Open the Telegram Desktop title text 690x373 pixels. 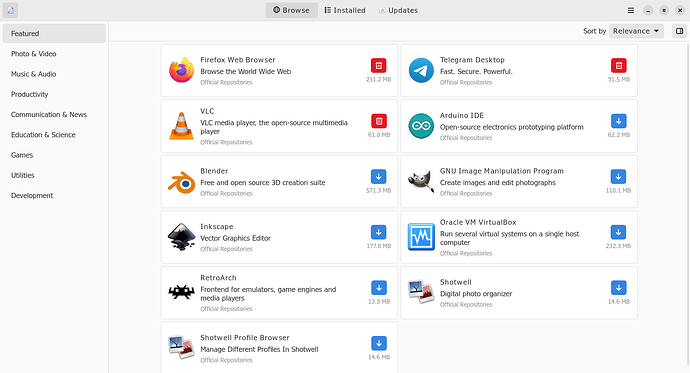click(472, 60)
